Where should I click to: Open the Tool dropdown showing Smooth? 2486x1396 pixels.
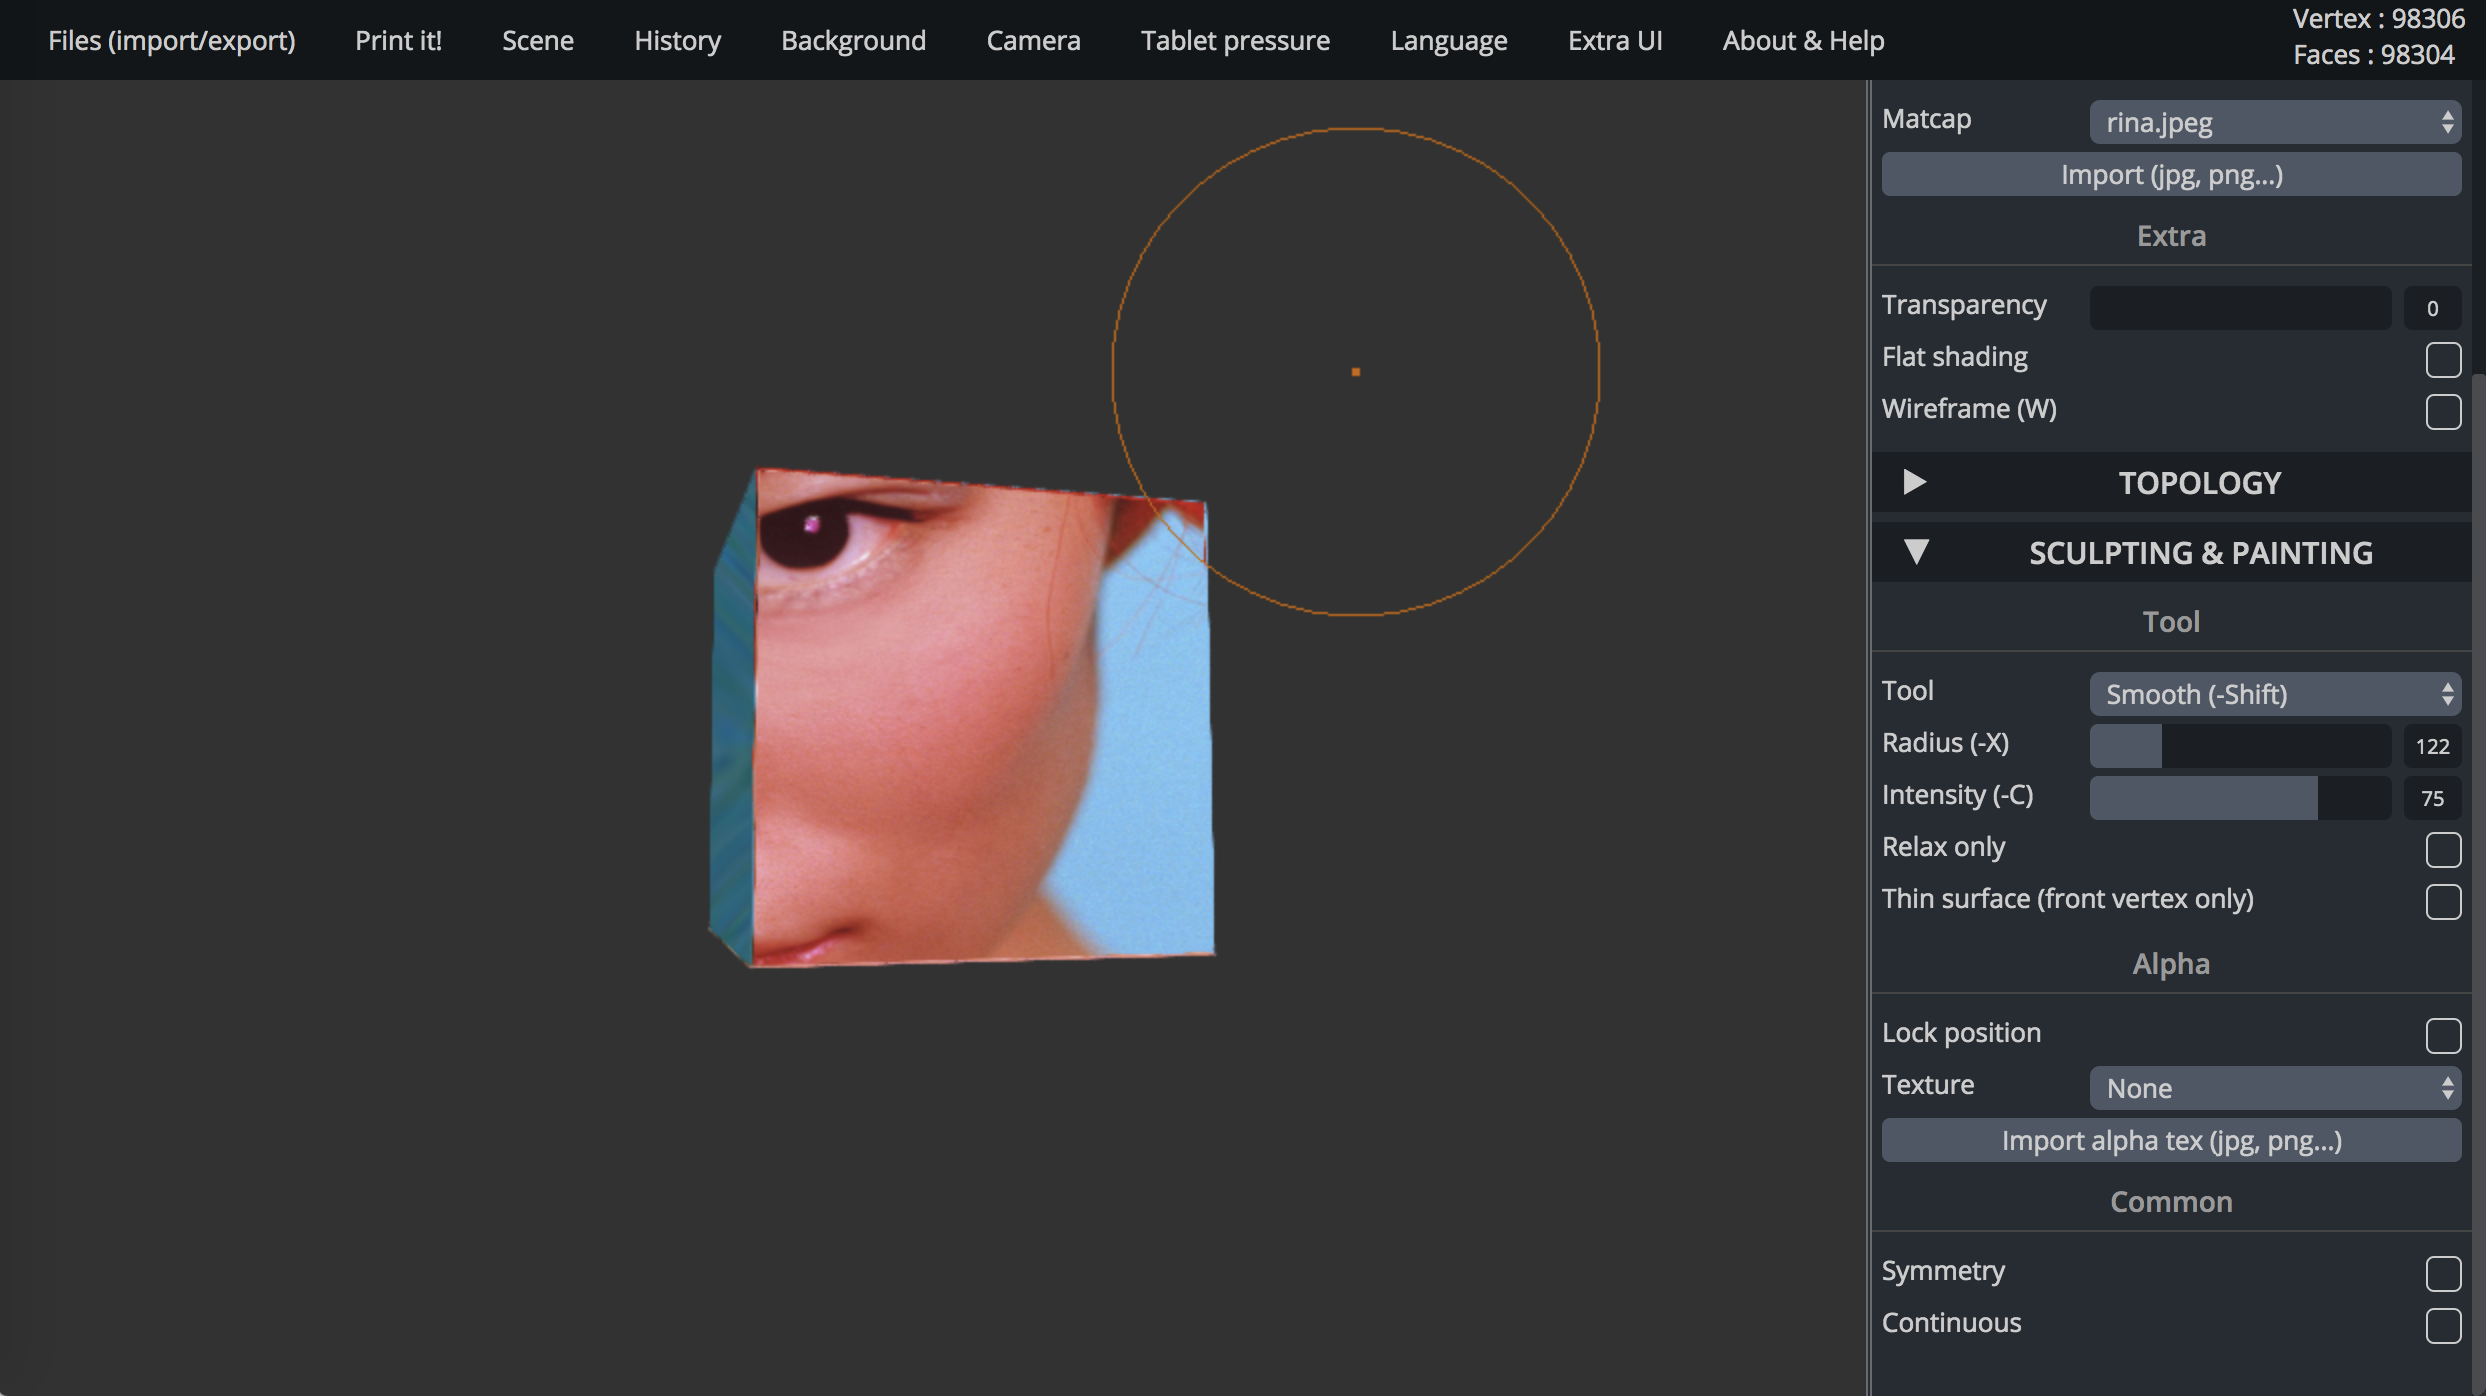(x=2274, y=694)
